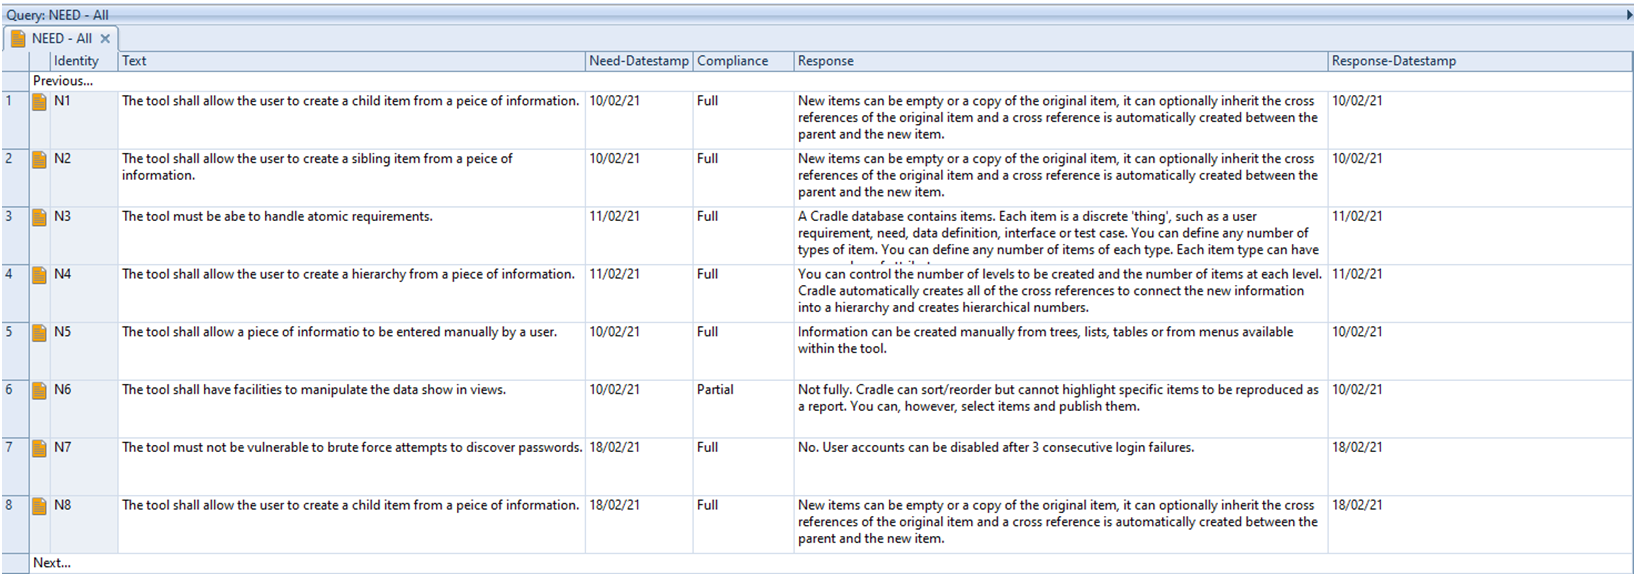Select row number 2 header
Viewport: 1636px width, 576px height.
(x=15, y=178)
